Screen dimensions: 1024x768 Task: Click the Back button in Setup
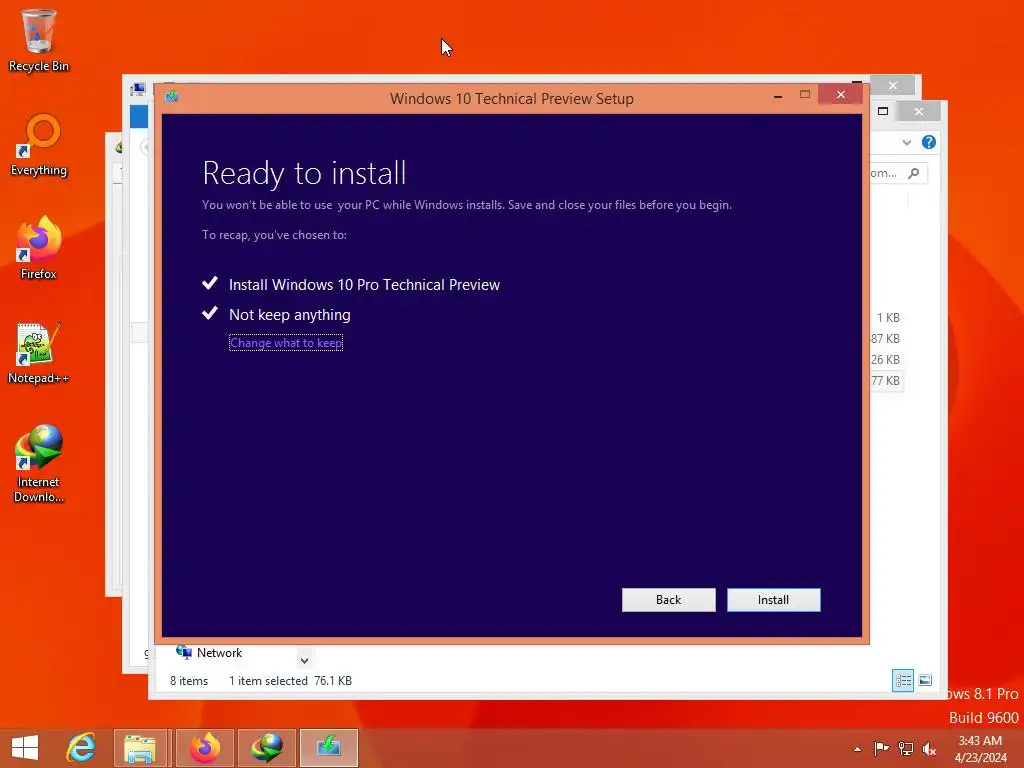pos(668,600)
